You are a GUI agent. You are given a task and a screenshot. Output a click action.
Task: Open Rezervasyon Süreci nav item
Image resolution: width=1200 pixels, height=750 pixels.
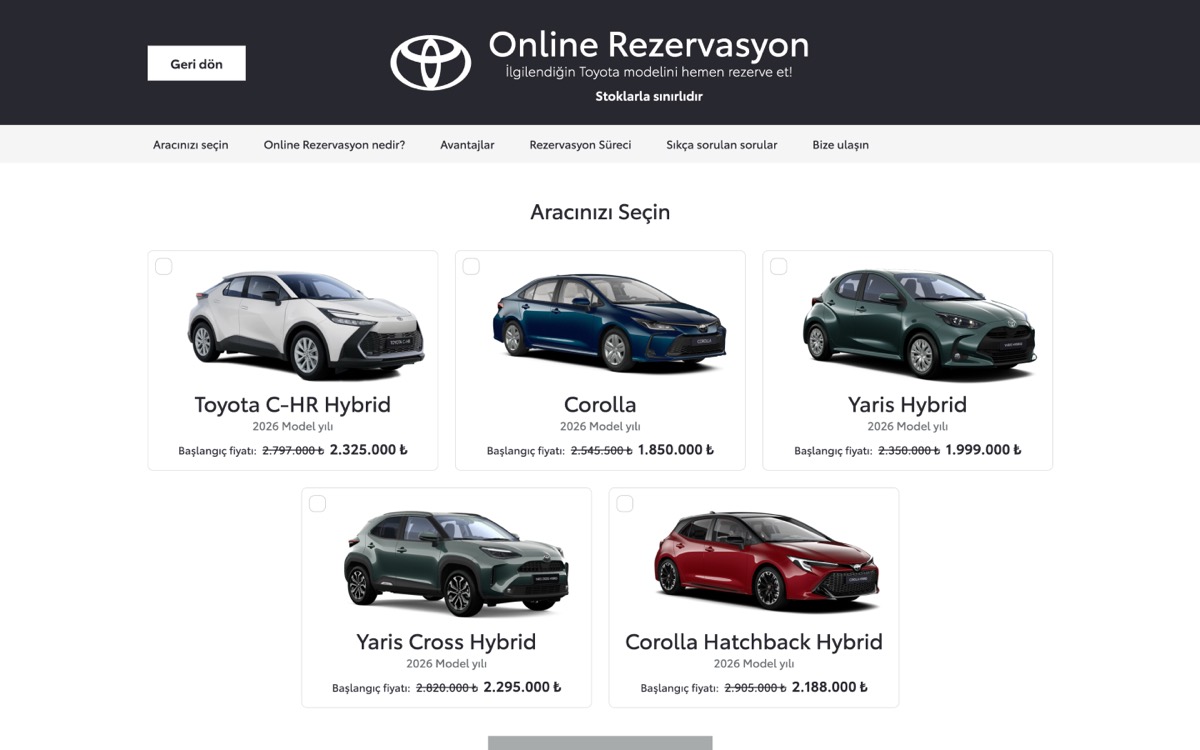point(580,145)
